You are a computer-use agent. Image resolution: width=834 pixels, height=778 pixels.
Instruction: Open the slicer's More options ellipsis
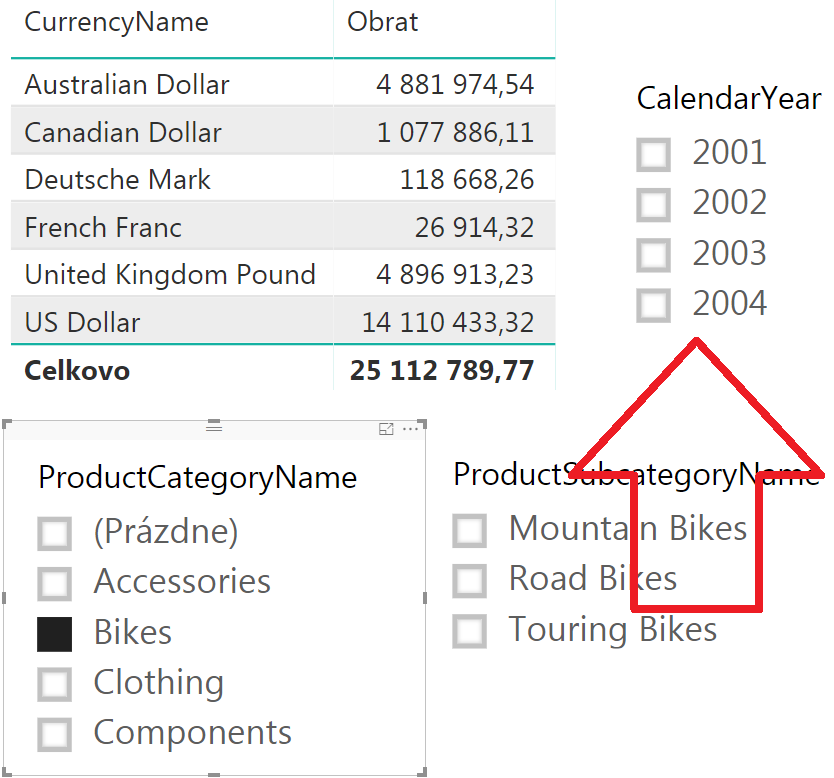(411, 429)
